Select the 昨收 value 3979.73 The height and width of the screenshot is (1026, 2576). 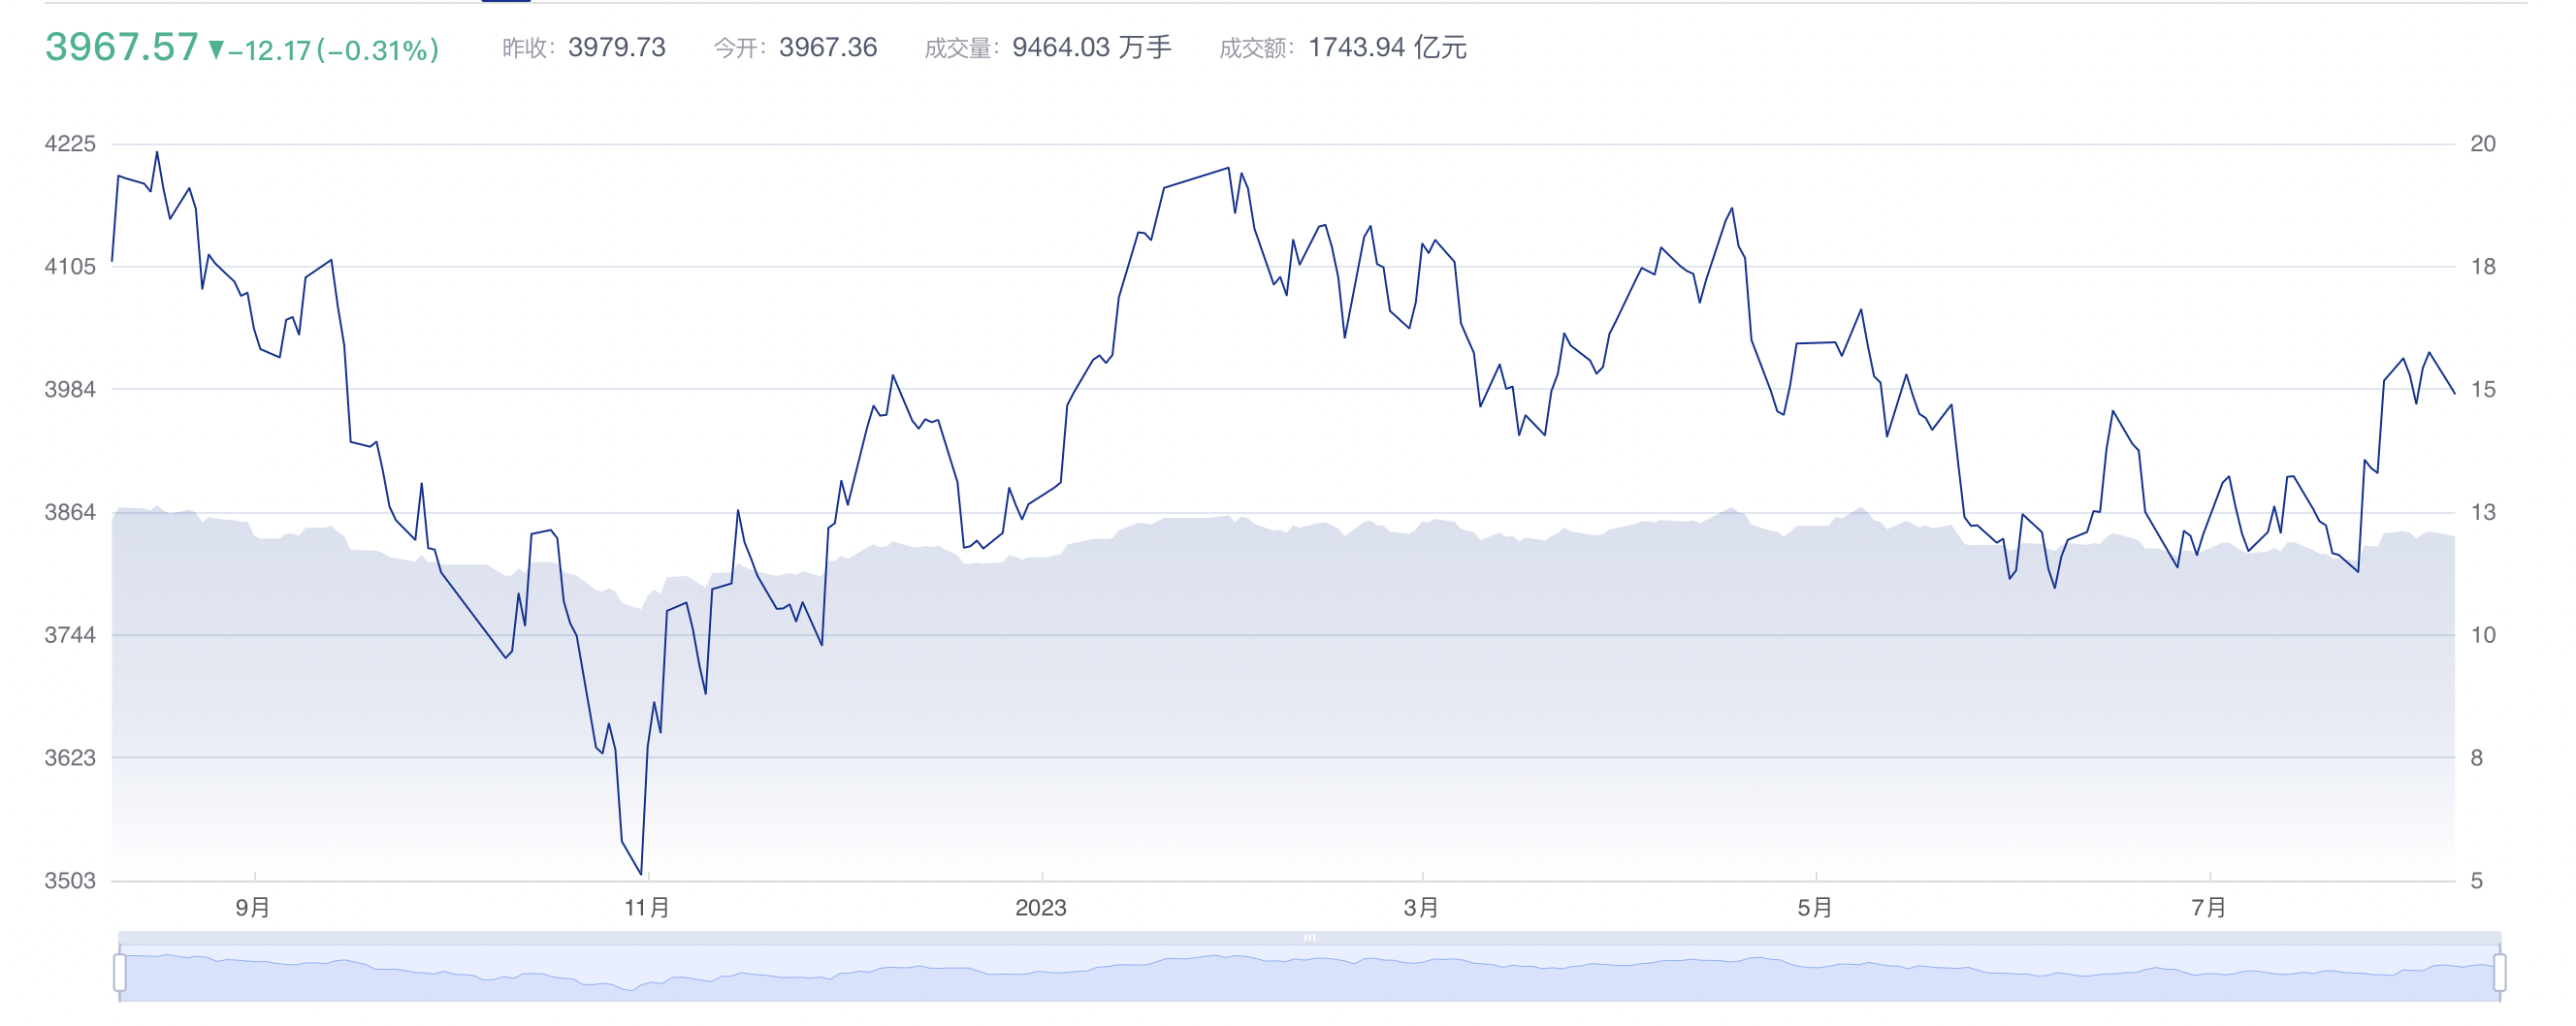click(x=616, y=47)
